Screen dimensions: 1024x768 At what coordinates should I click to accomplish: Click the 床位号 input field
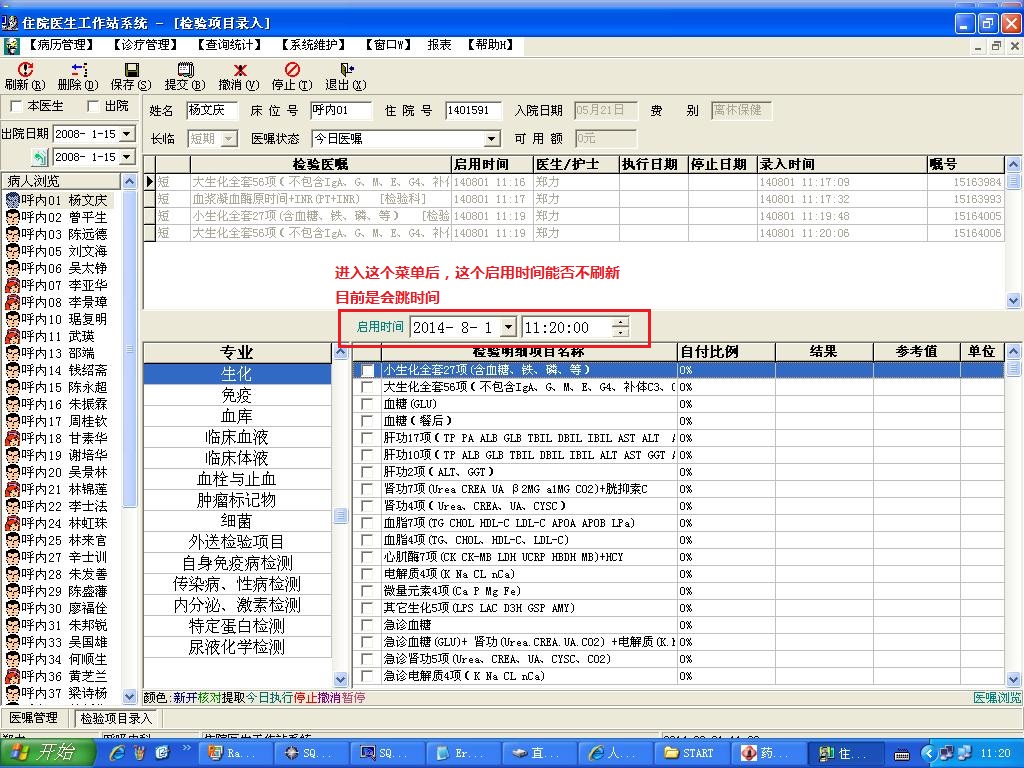(341, 110)
